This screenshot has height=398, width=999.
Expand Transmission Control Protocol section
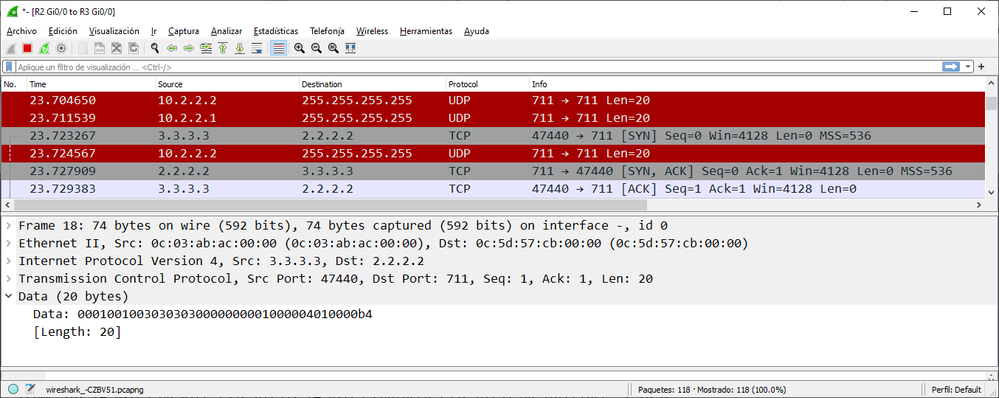pos(8,278)
